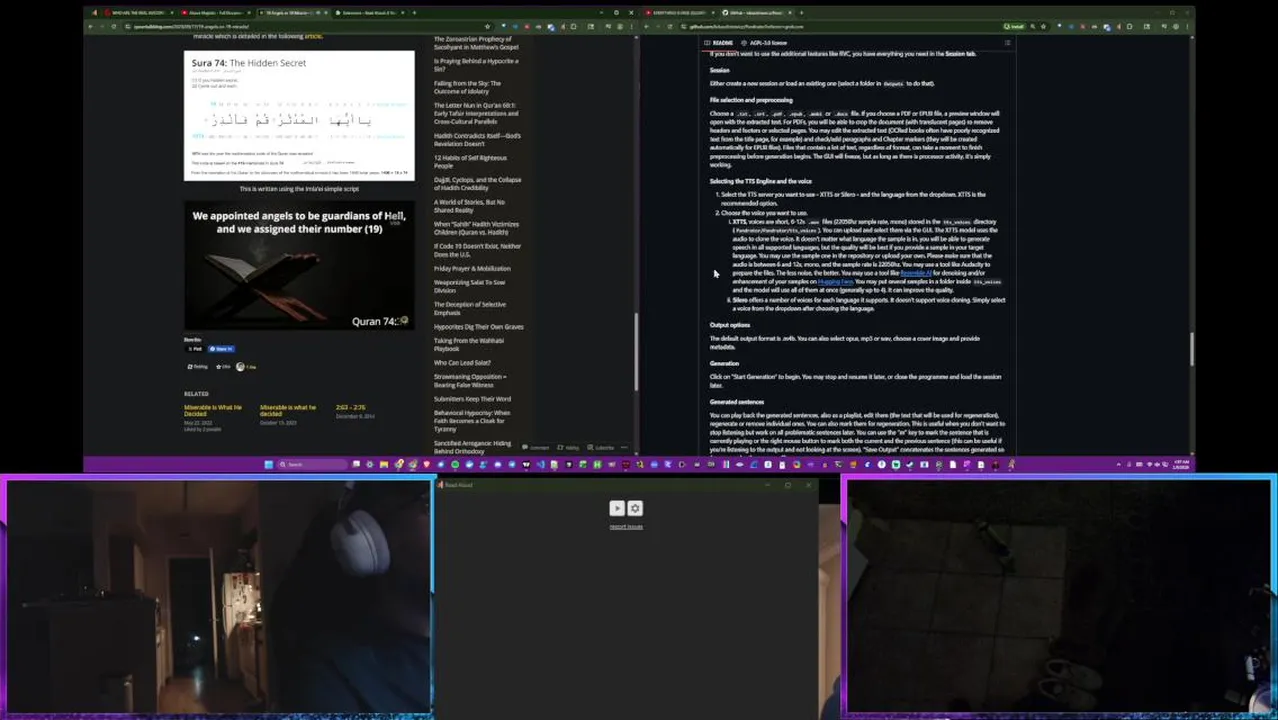The image size is (1278, 720).
Task: Open 'The Zoroastrian Prophecy of Saoshyant' article
Action: point(476,43)
